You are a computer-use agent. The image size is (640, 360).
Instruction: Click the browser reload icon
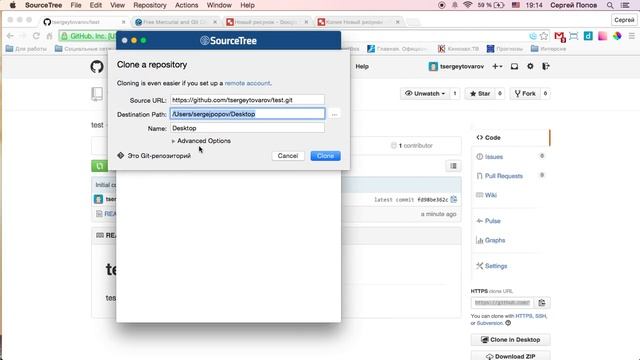point(36,36)
